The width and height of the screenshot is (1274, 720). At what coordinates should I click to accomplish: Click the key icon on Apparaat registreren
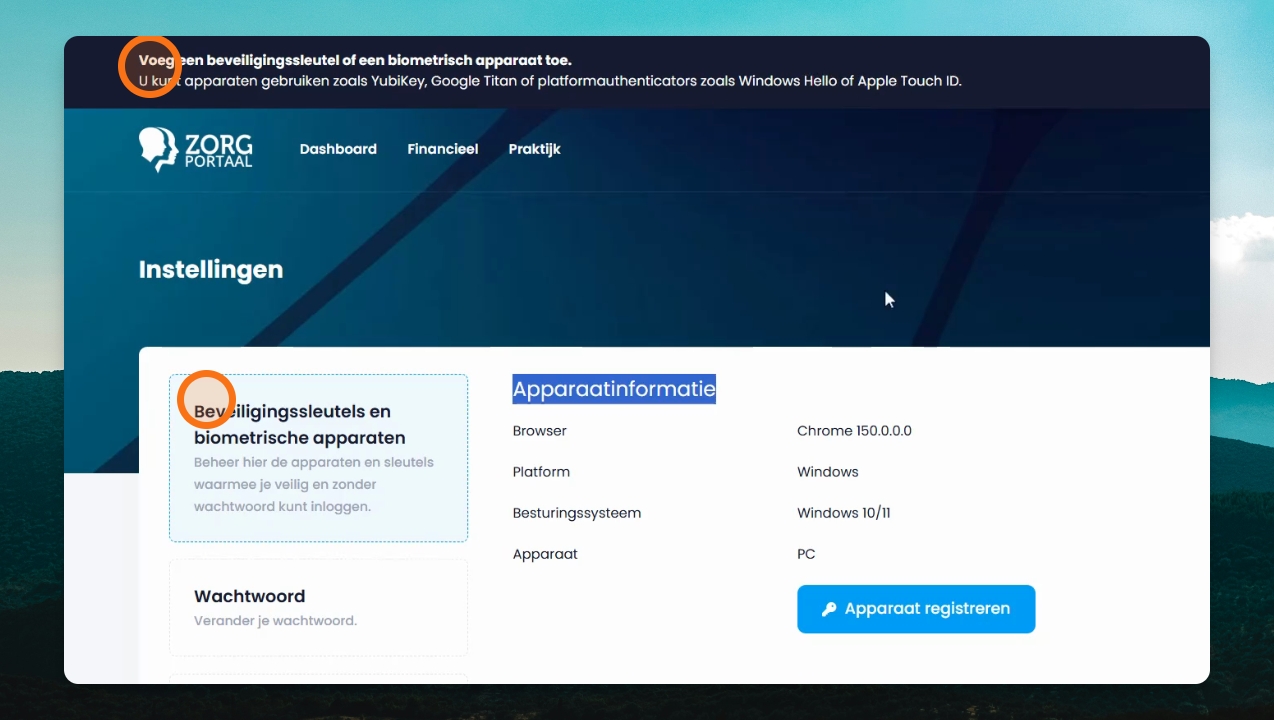(829, 609)
